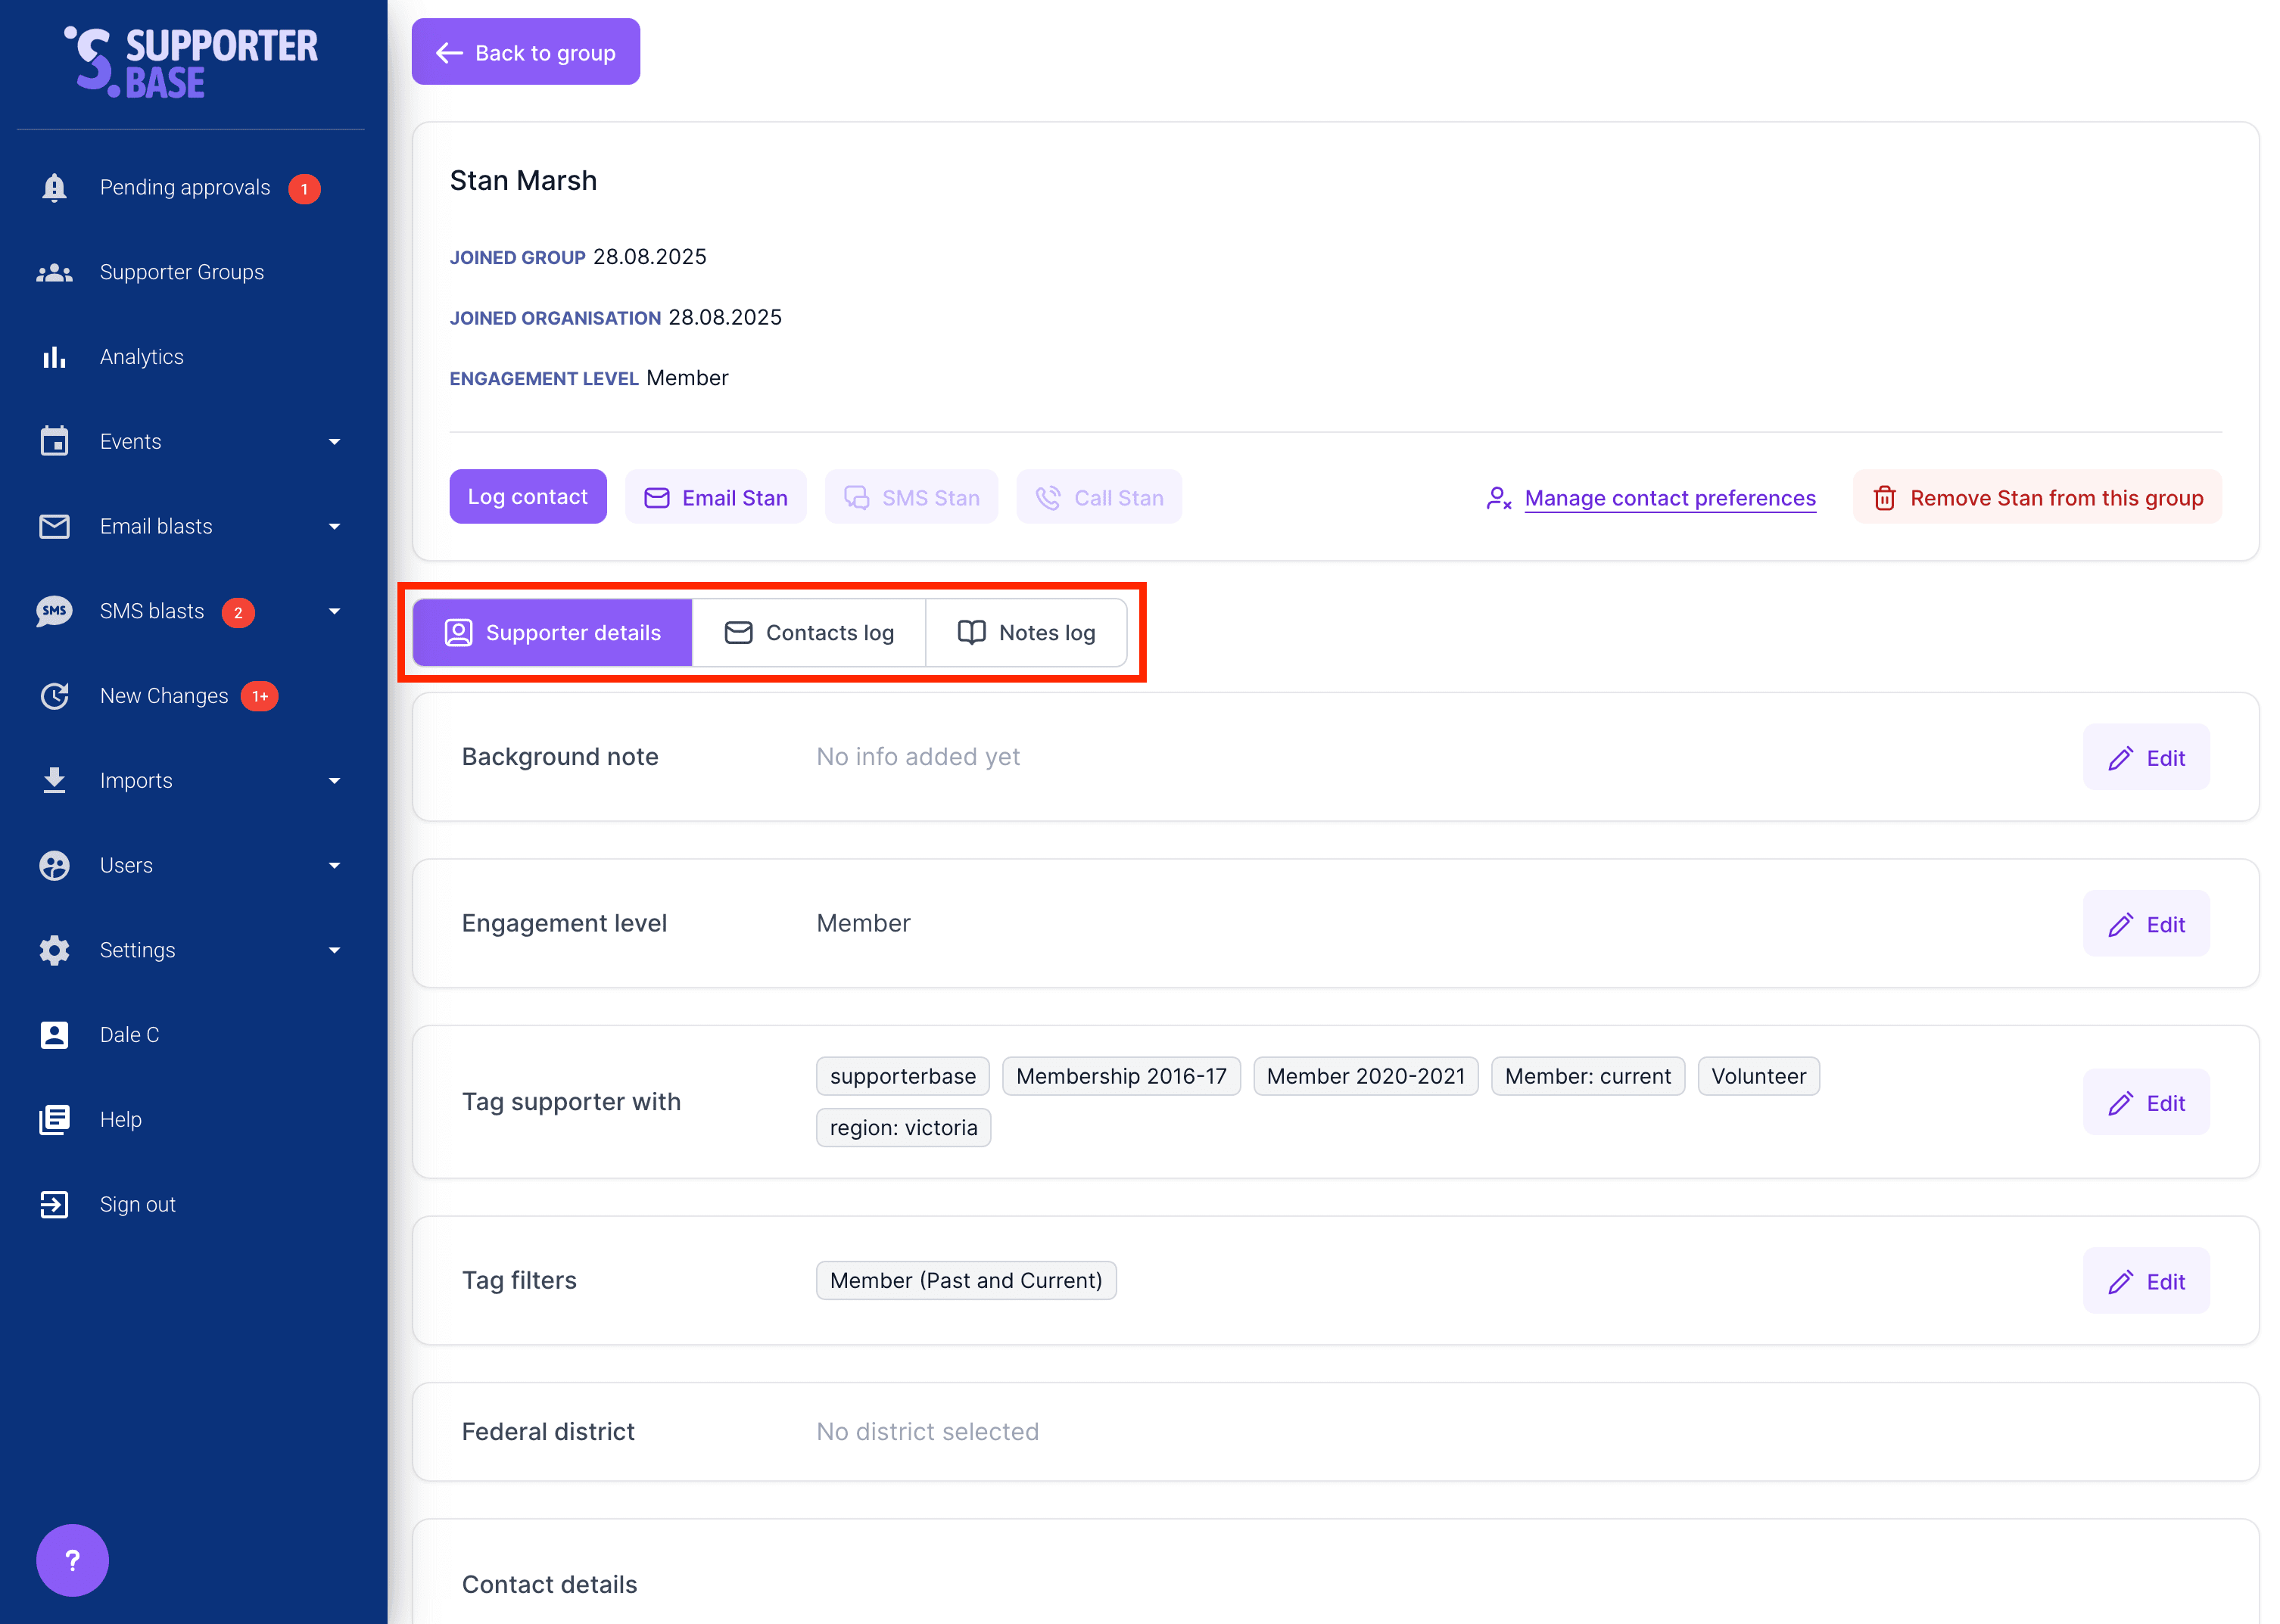
Task: Expand the SMS blasts dropdown arrow
Action: [x=334, y=611]
